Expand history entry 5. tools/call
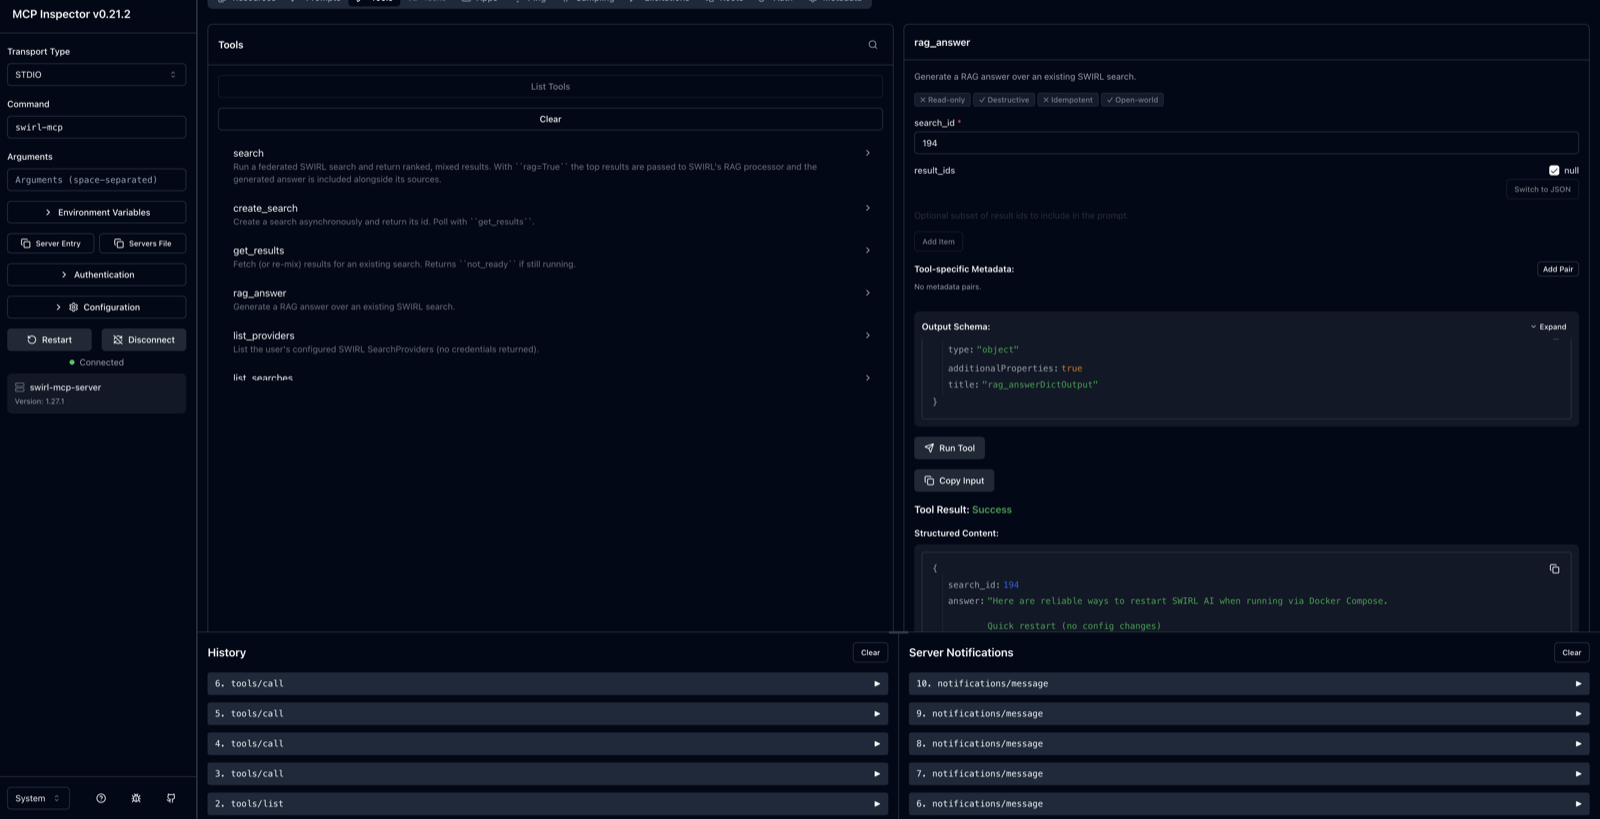The width and height of the screenshot is (1600, 819). pyautogui.click(x=547, y=714)
